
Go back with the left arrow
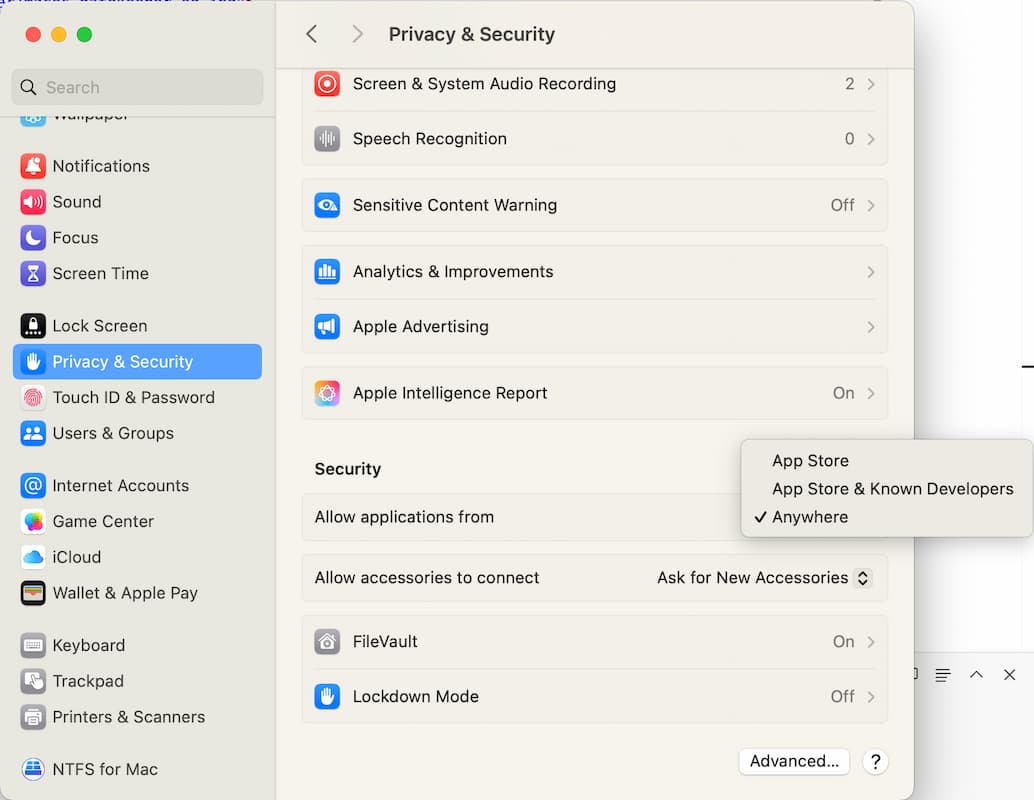(312, 34)
